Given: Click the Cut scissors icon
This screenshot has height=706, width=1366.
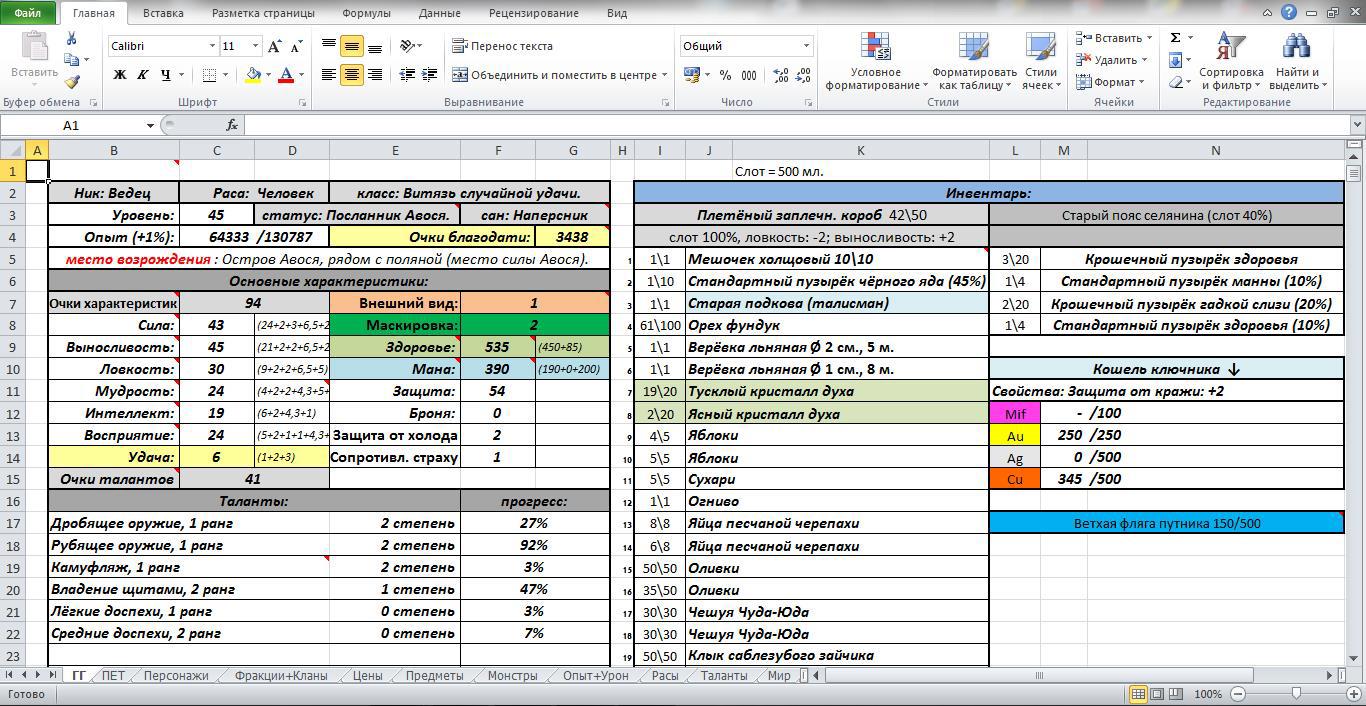Looking at the screenshot, I should tap(71, 38).
